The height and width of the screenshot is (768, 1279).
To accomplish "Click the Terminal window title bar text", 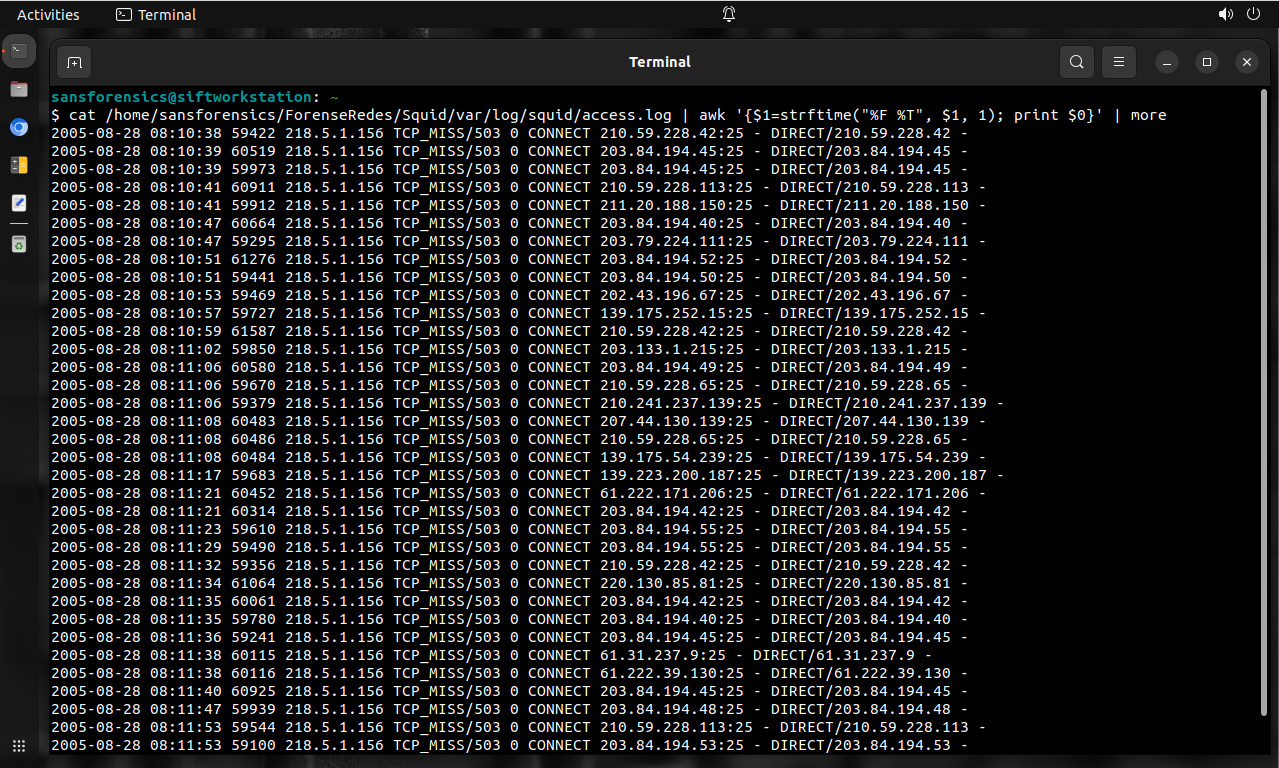I will pyautogui.click(x=659, y=62).
